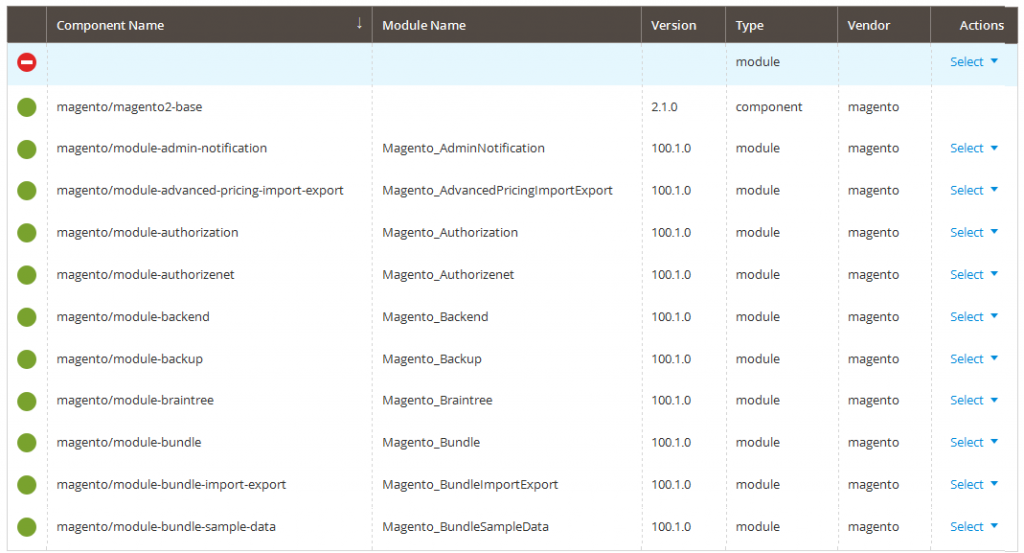
Task: Expand Select actions for Magento_Backup
Action: [974, 359]
